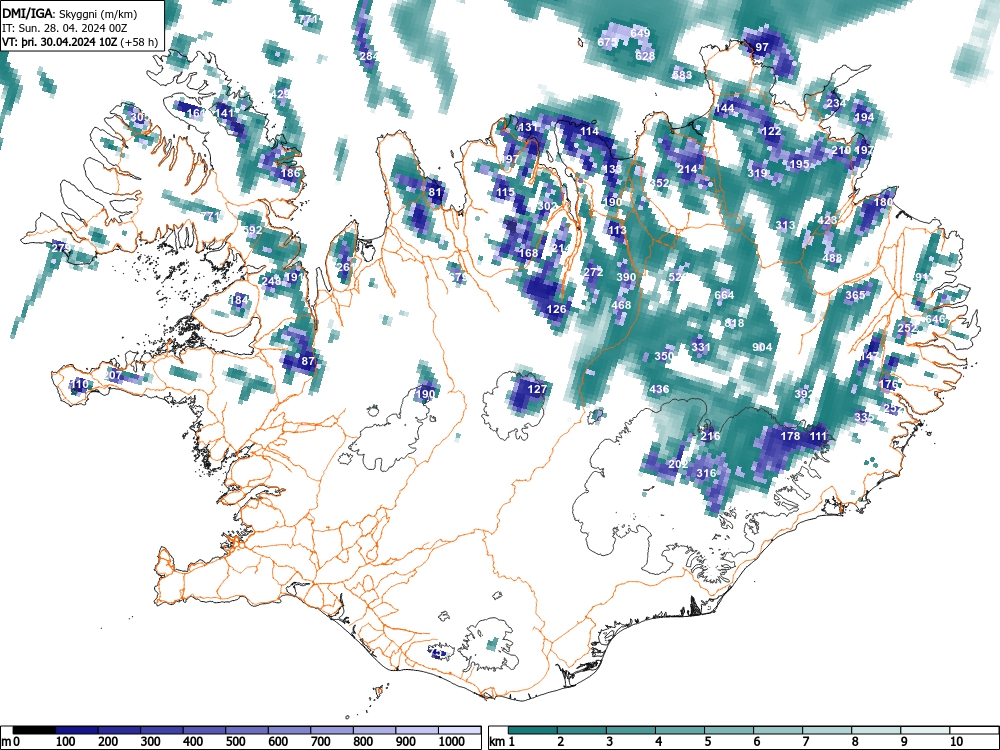Click the visibility value '331'
Screen dimensions: 1000x750
click(700, 347)
